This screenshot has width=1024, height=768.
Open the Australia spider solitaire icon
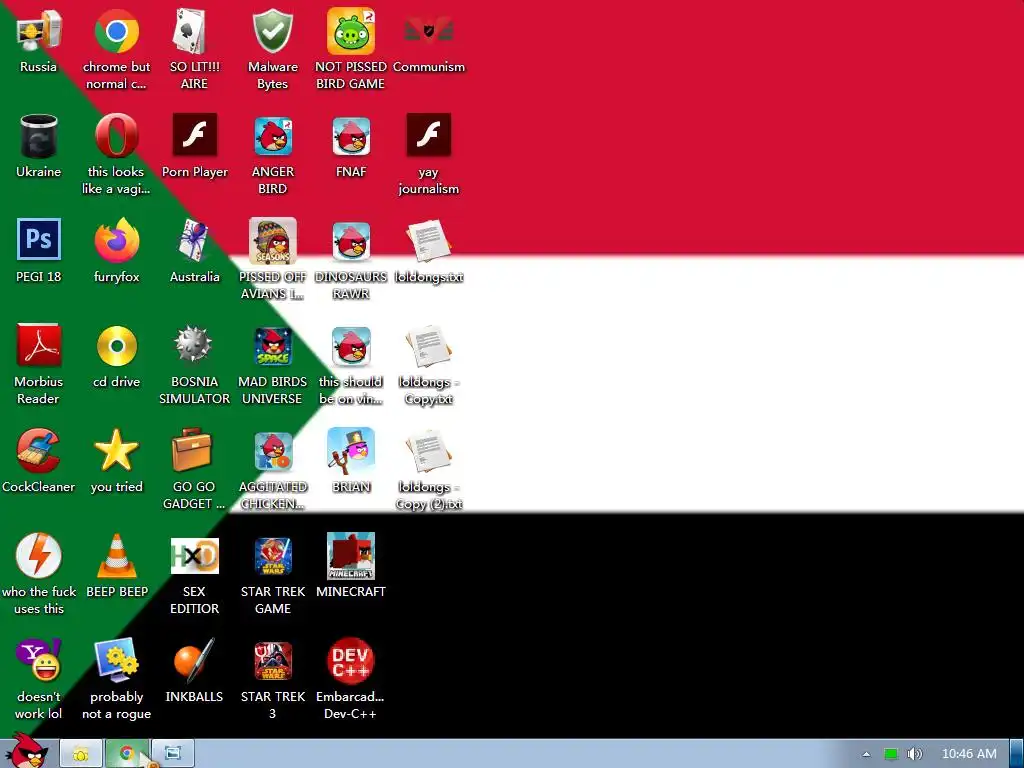click(x=194, y=240)
